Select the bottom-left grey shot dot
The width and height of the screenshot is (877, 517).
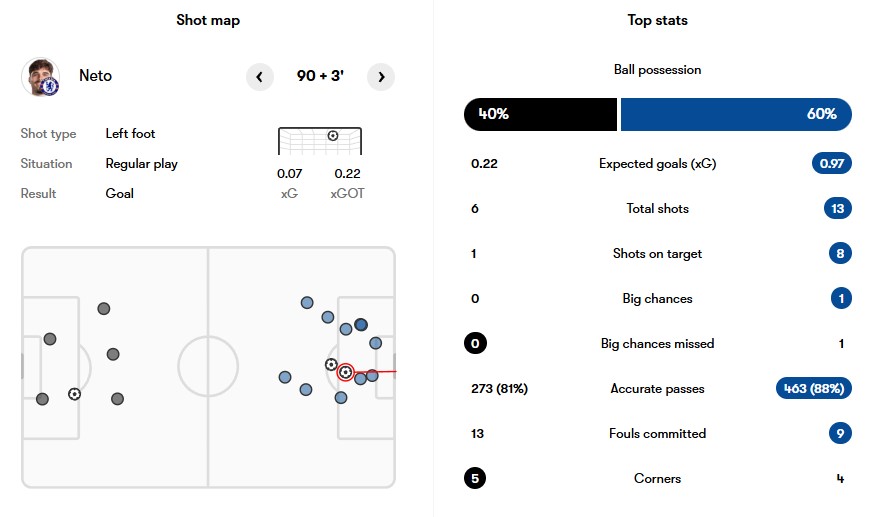point(43,399)
